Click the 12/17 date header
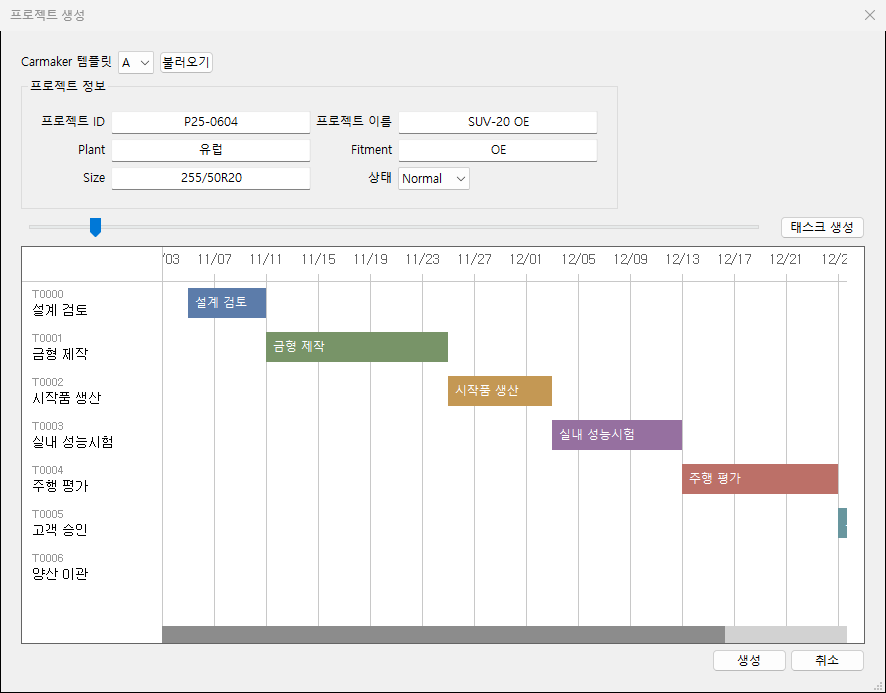The image size is (886, 693). [734, 259]
